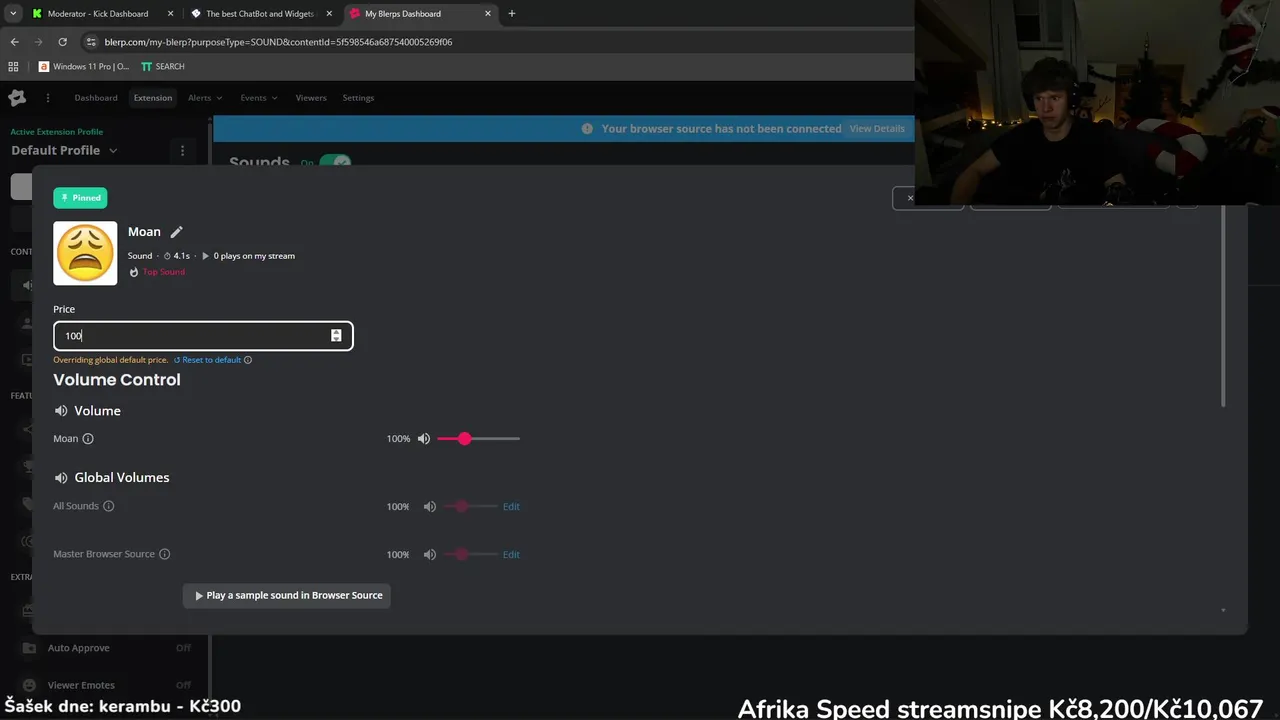Click the browser address bar URL
This screenshot has width=1280, height=720.
[278, 42]
